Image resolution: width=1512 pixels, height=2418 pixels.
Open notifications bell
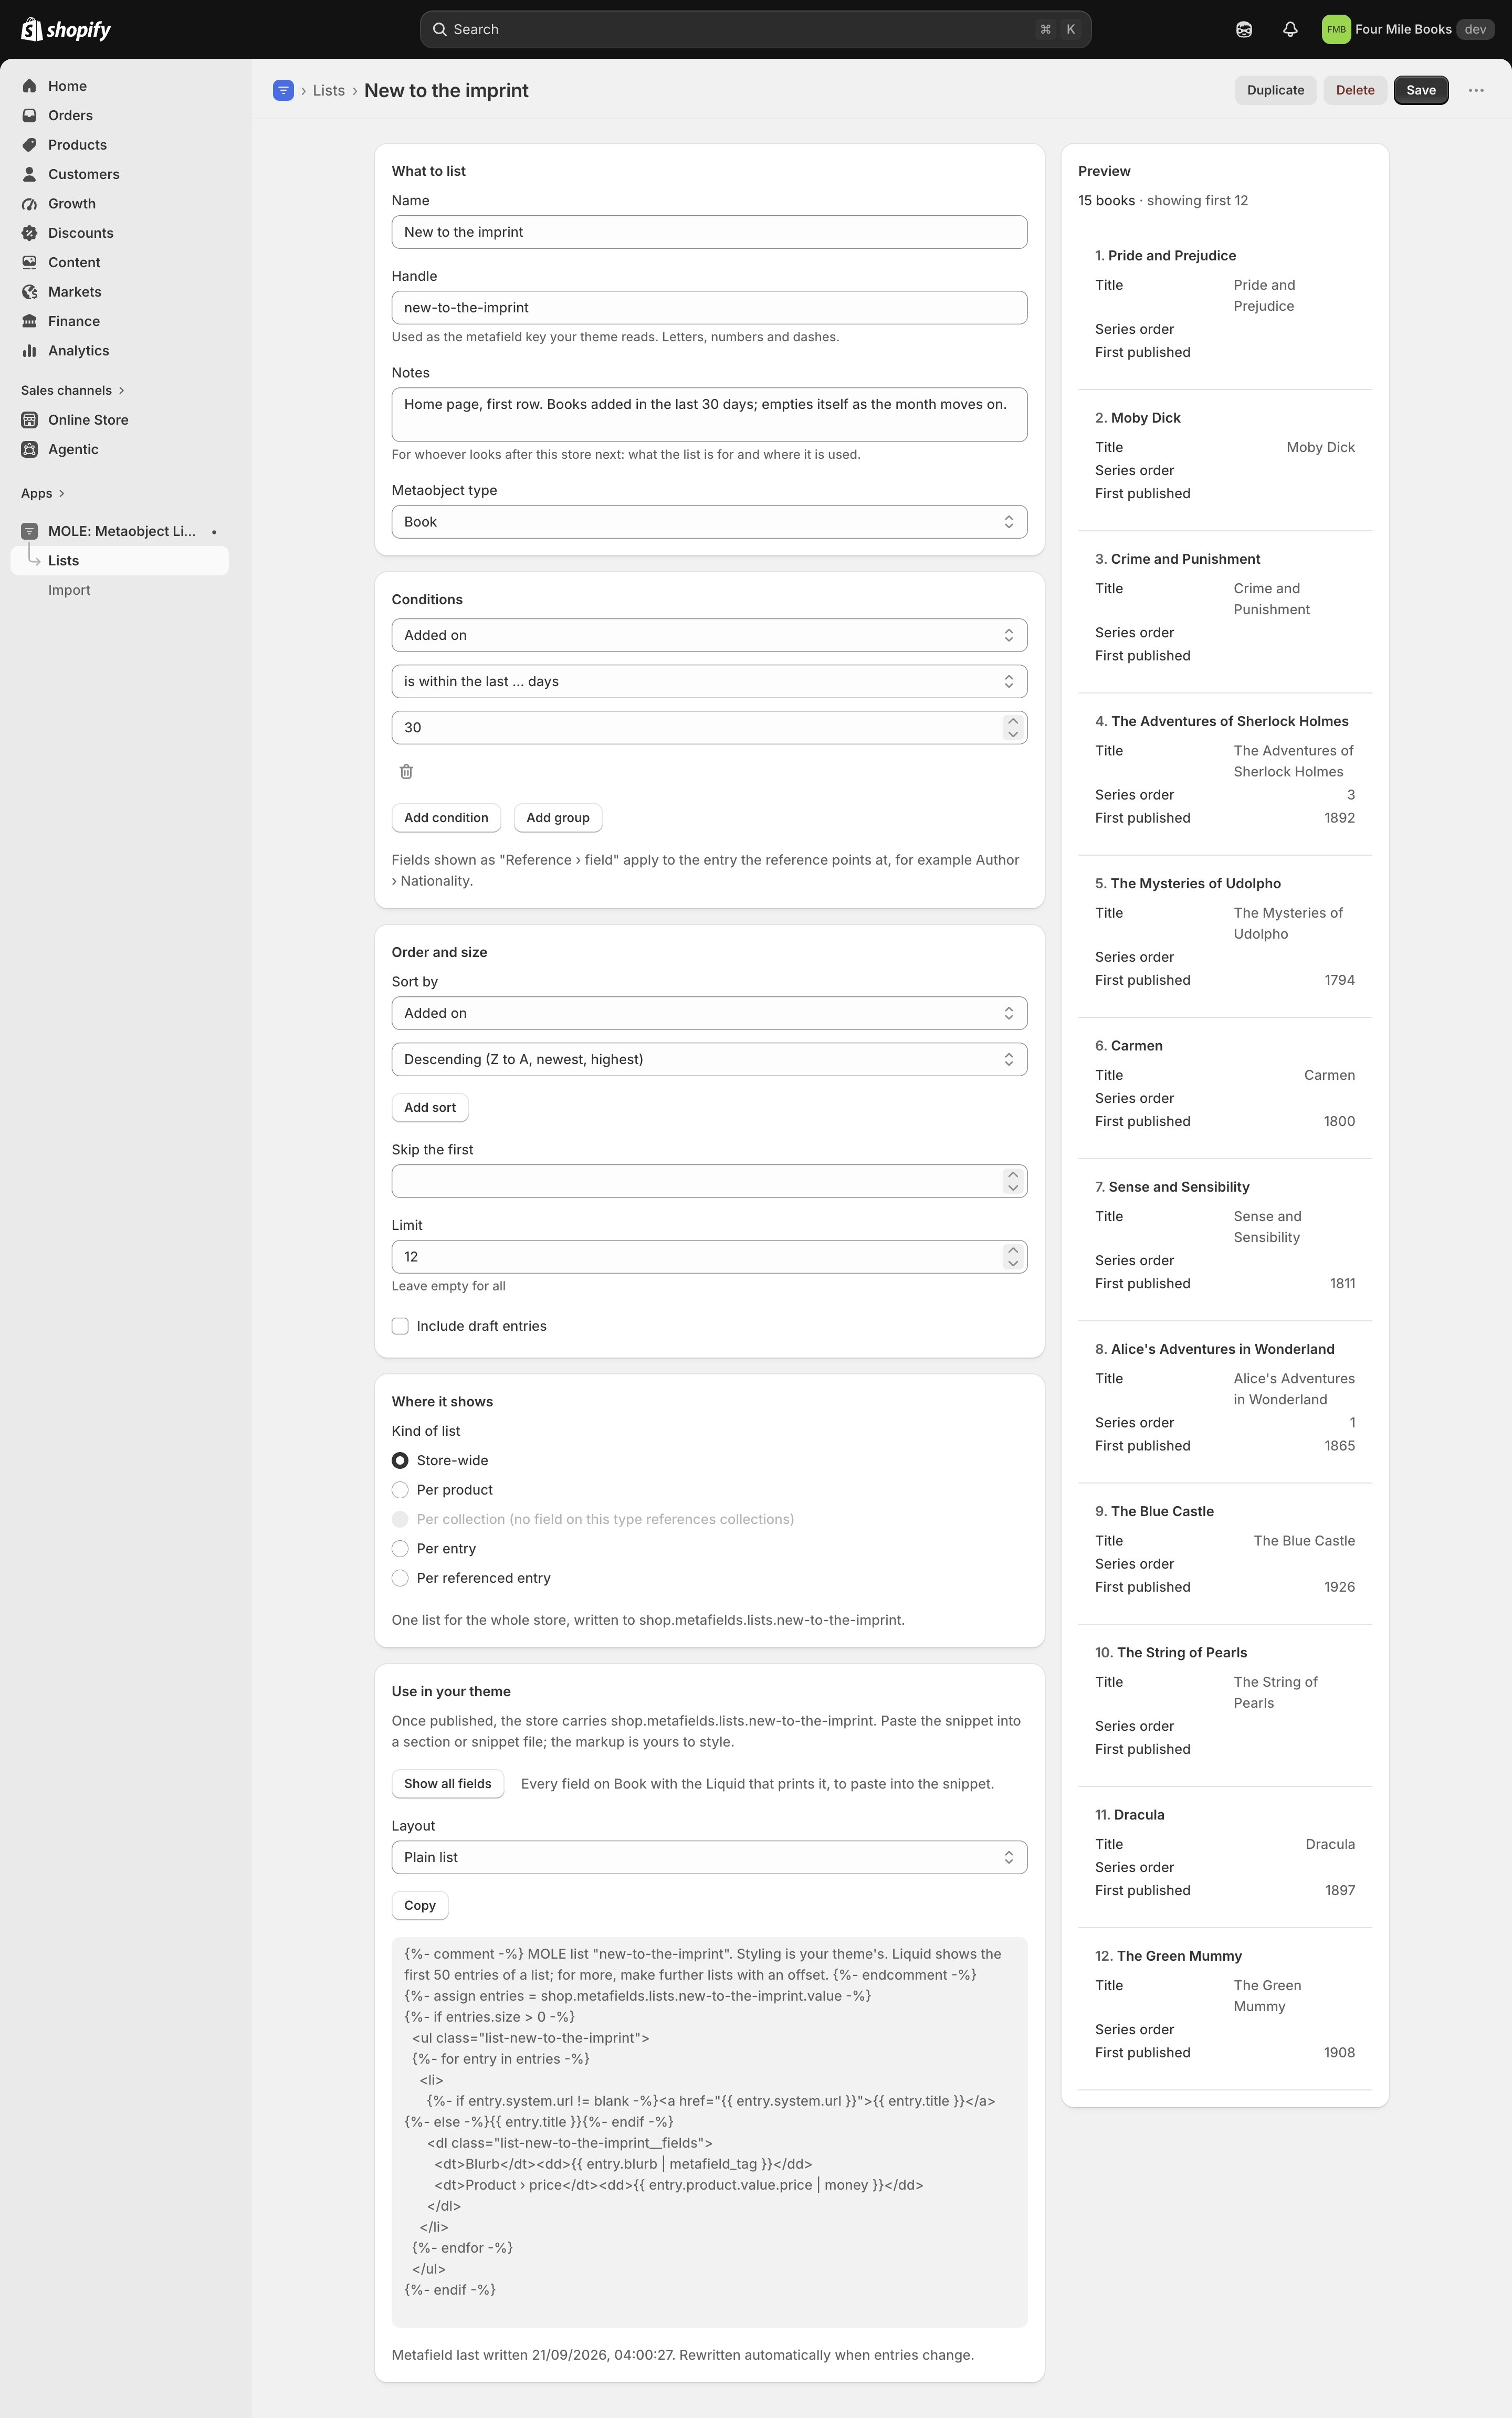[x=1290, y=29]
